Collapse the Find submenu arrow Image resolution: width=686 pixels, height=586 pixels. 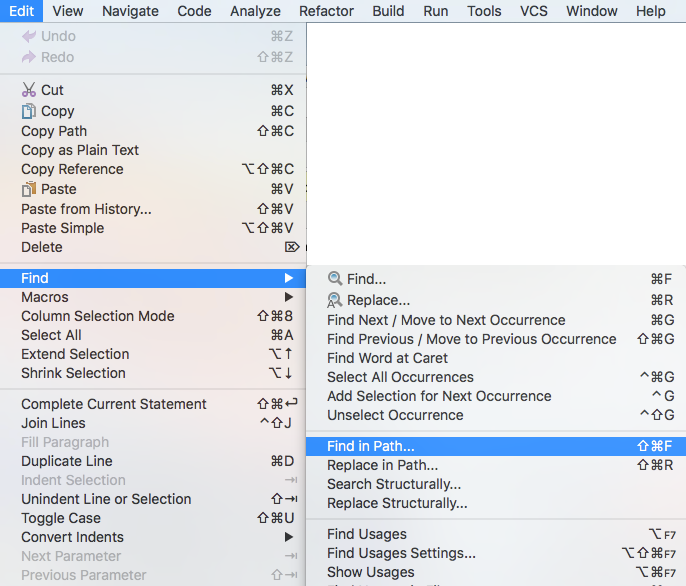click(288, 278)
